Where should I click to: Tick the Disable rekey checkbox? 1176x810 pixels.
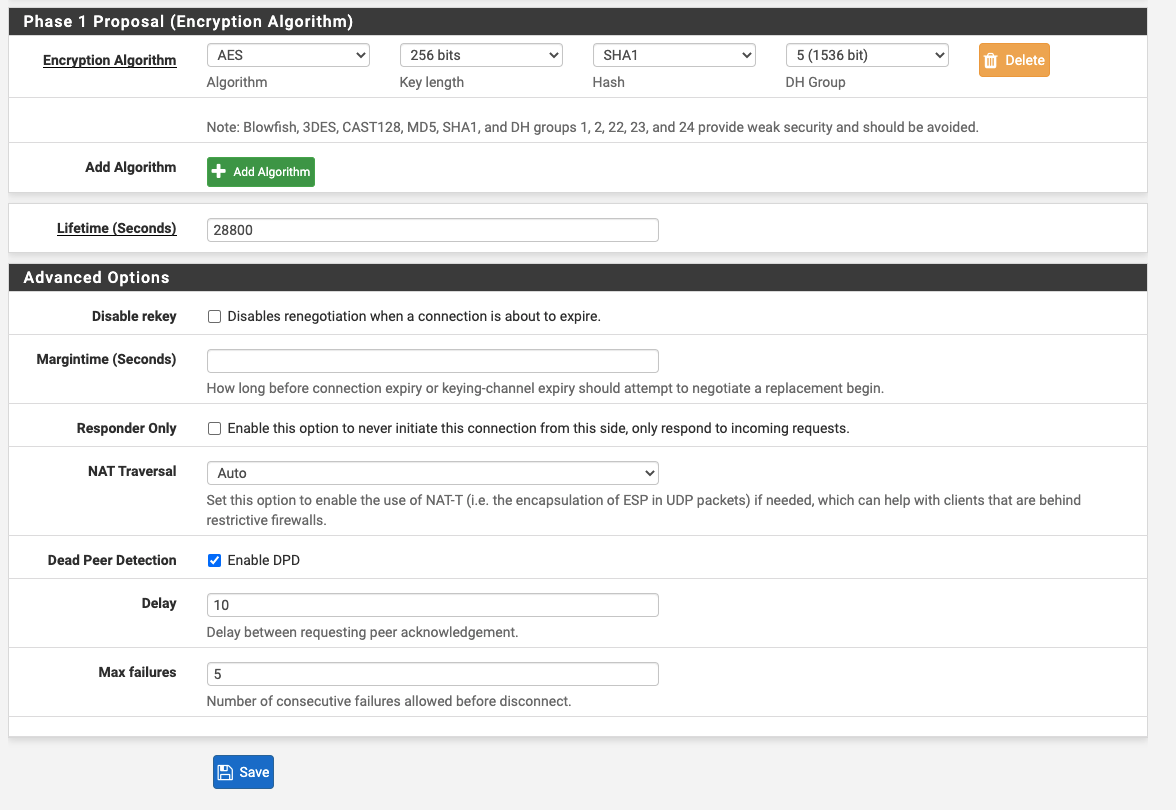pyautogui.click(x=214, y=316)
